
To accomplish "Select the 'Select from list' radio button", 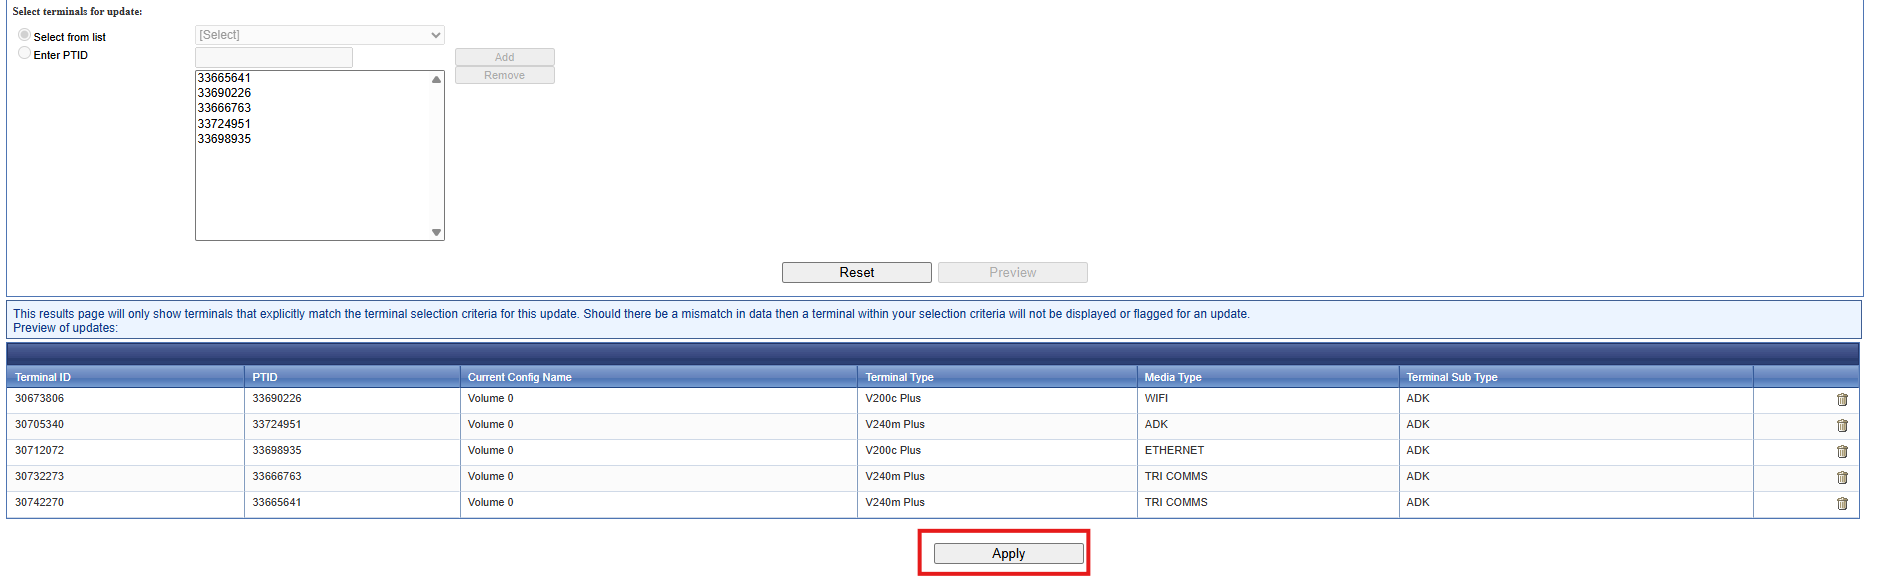I will [25, 35].
